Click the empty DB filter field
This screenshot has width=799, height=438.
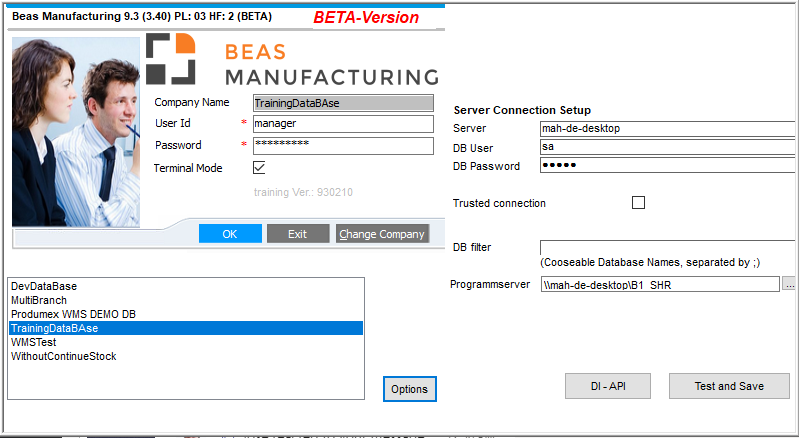(666, 247)
